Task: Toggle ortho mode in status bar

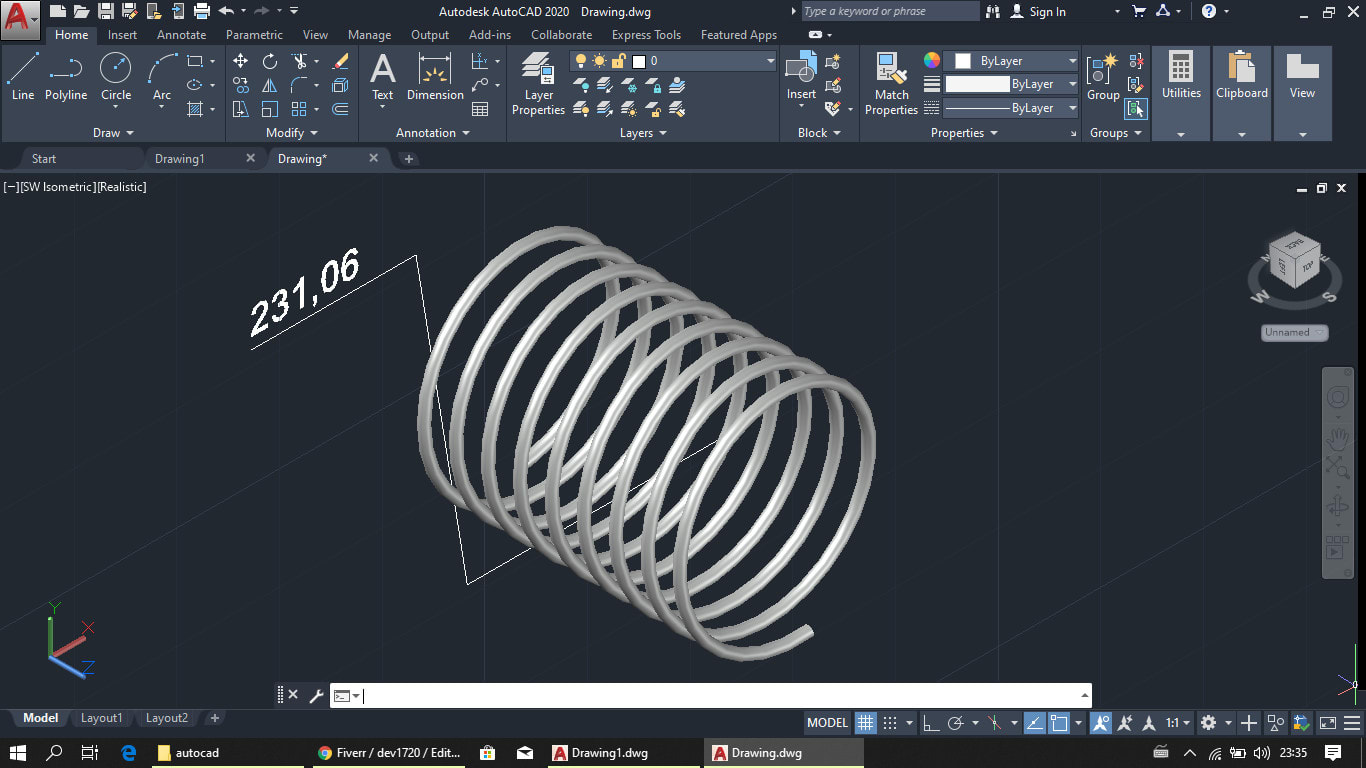Action: pyautogui.click(x=931, y=723)
